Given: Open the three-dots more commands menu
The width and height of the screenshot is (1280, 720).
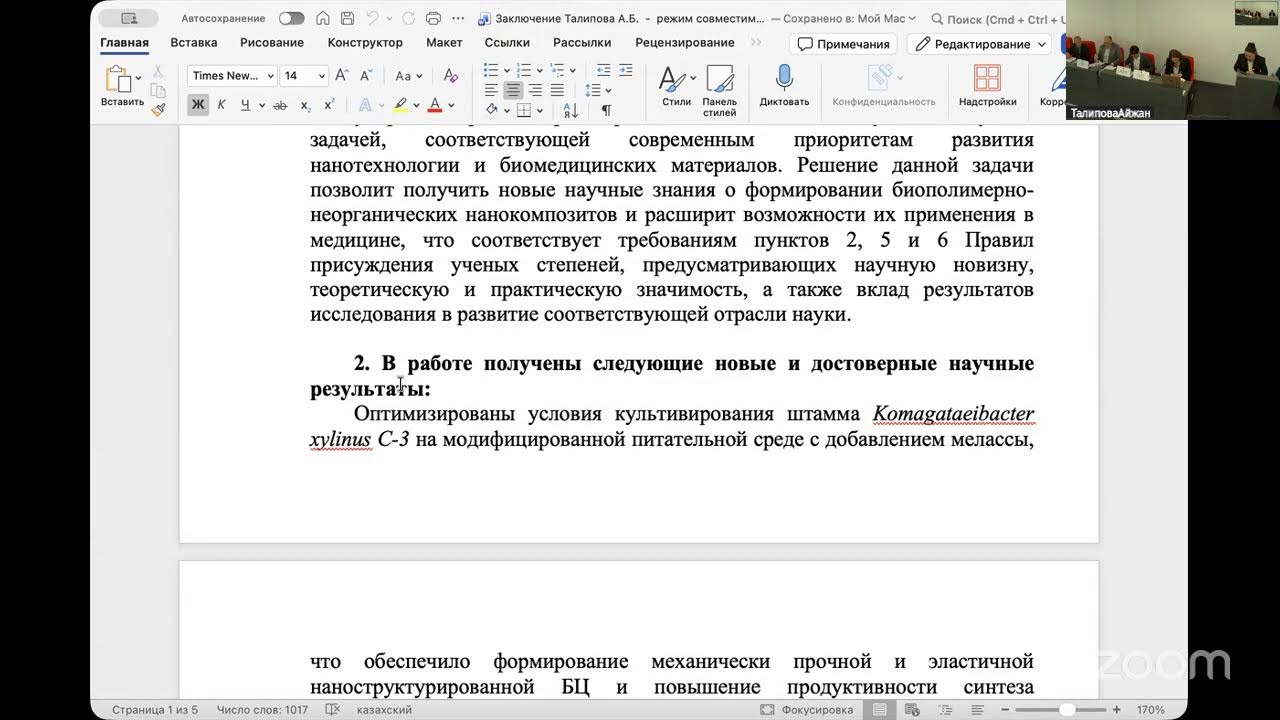Looking at the screenshot, I should click(460, 18).
